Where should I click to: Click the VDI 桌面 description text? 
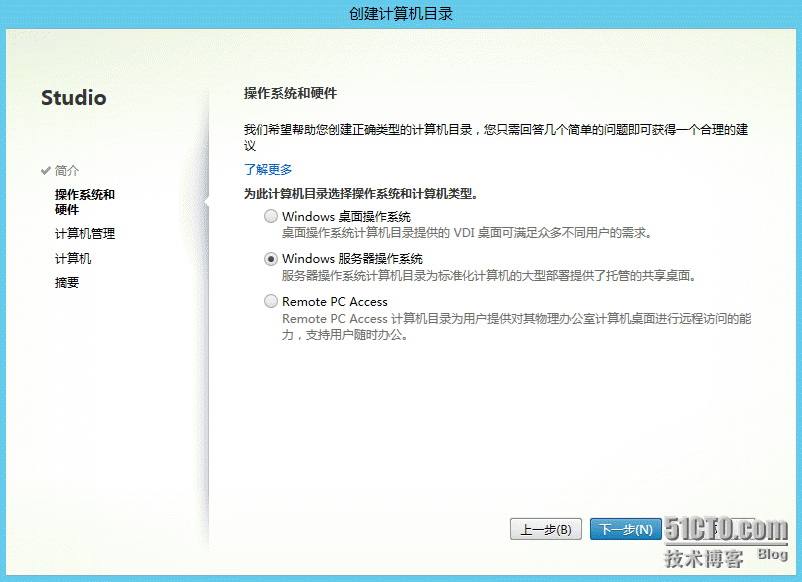coord(467,233)
